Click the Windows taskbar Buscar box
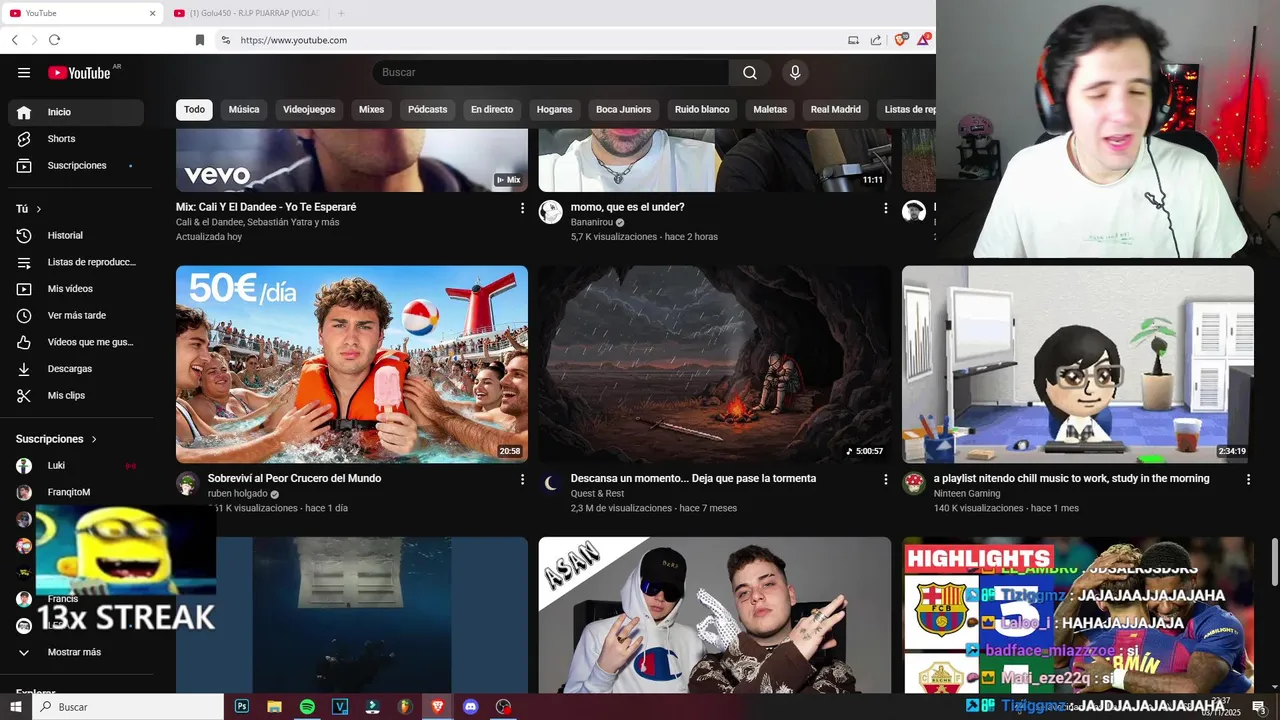Screen dimensions: 1280x720 (128, 707)
